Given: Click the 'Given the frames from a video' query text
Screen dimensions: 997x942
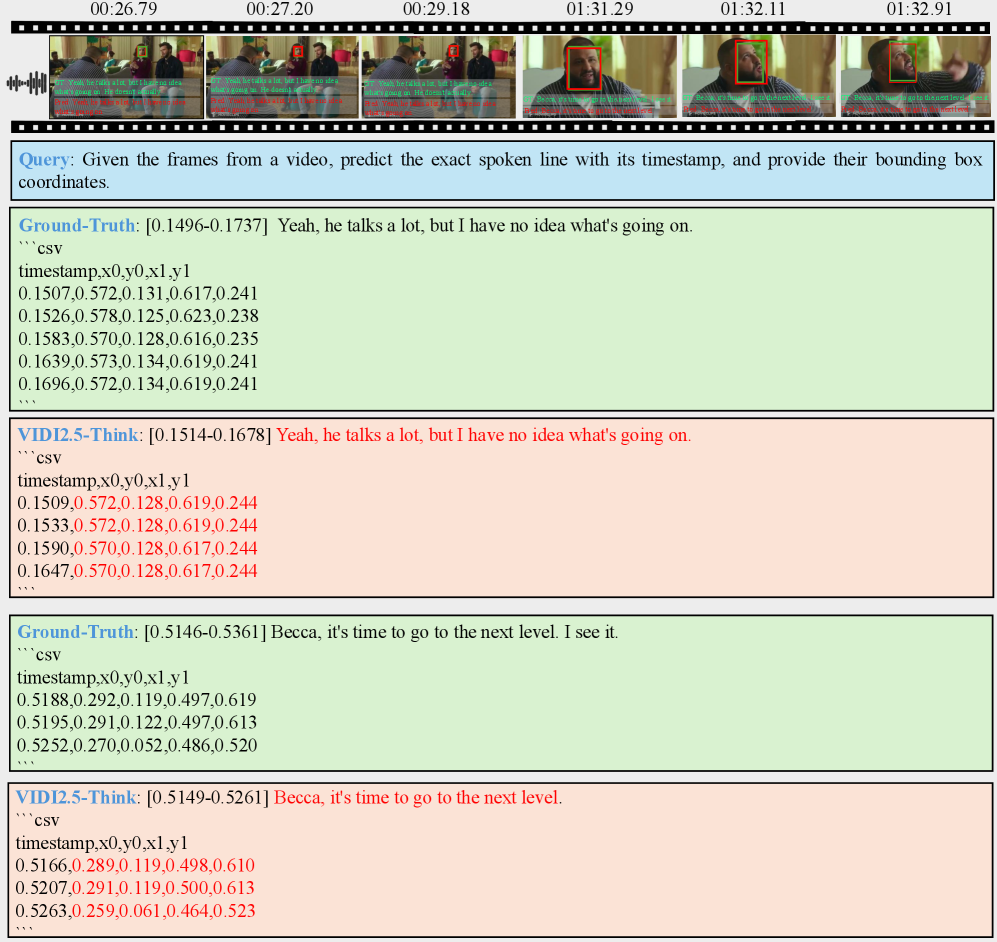Looking at the screenshot, I should (501, 170).
